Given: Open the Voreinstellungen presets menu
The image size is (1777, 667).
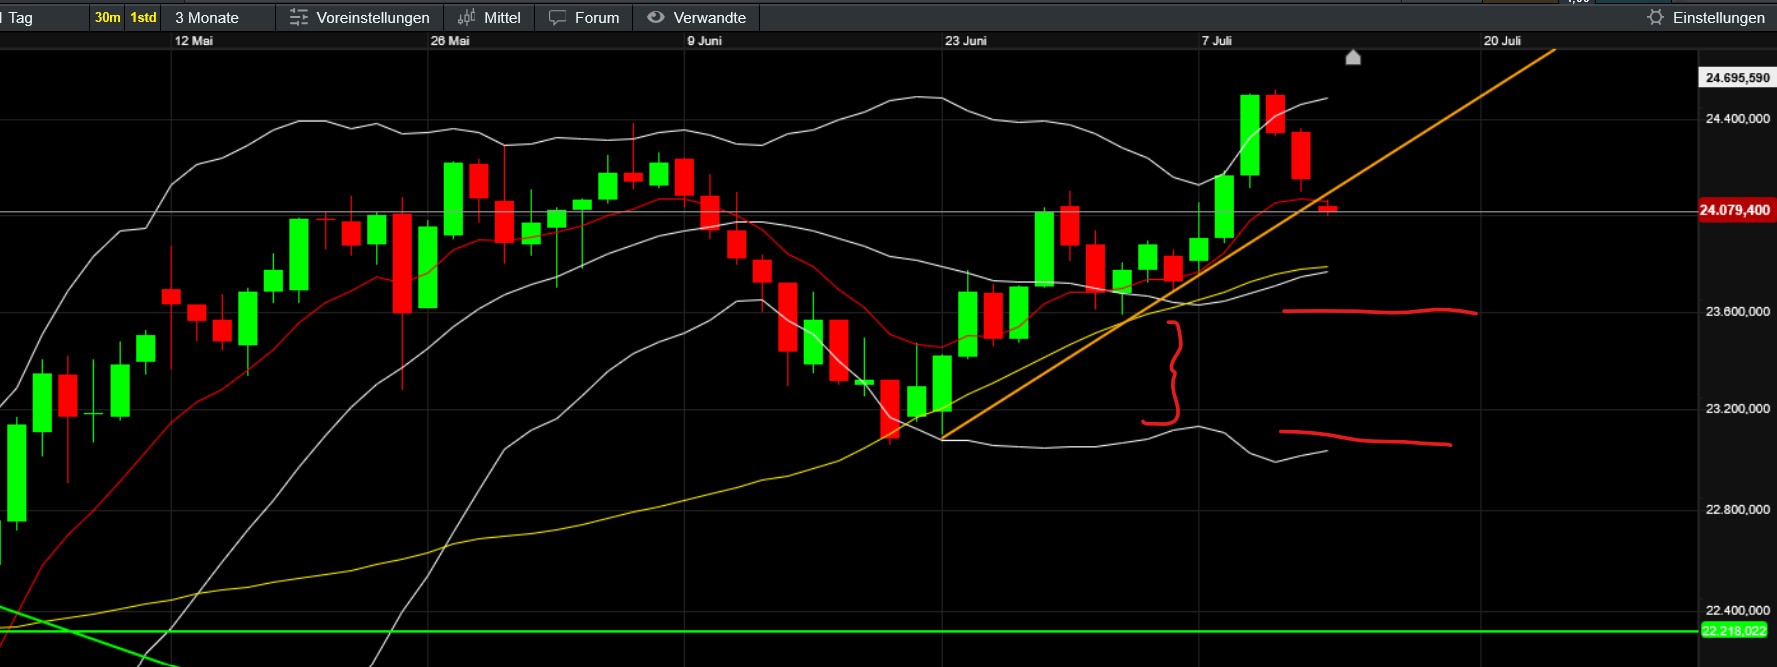Looking at the screenshot, I should (x=359, y=18).
